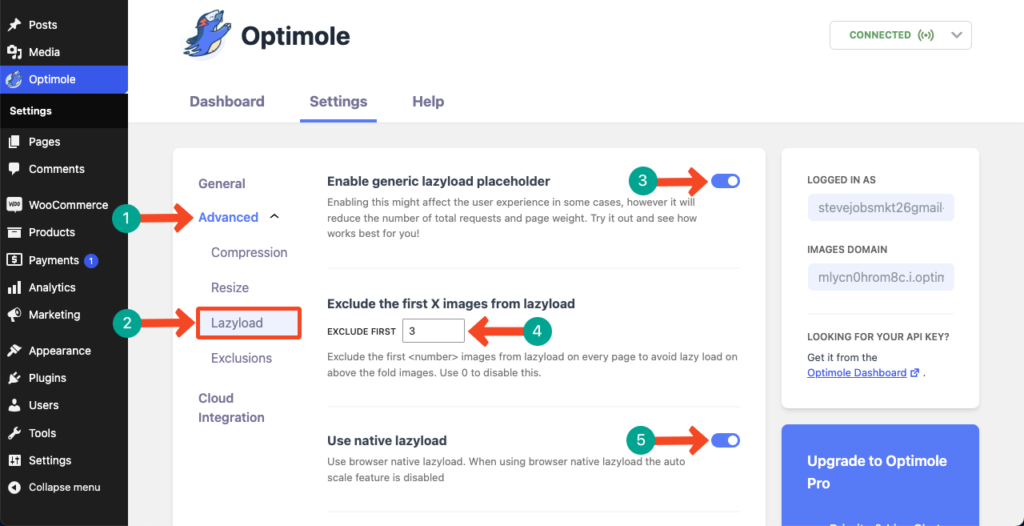This screenshot has width=1024, height=526.
Task: Click the Collapse menu arrow icon
Action: point(14,488)
